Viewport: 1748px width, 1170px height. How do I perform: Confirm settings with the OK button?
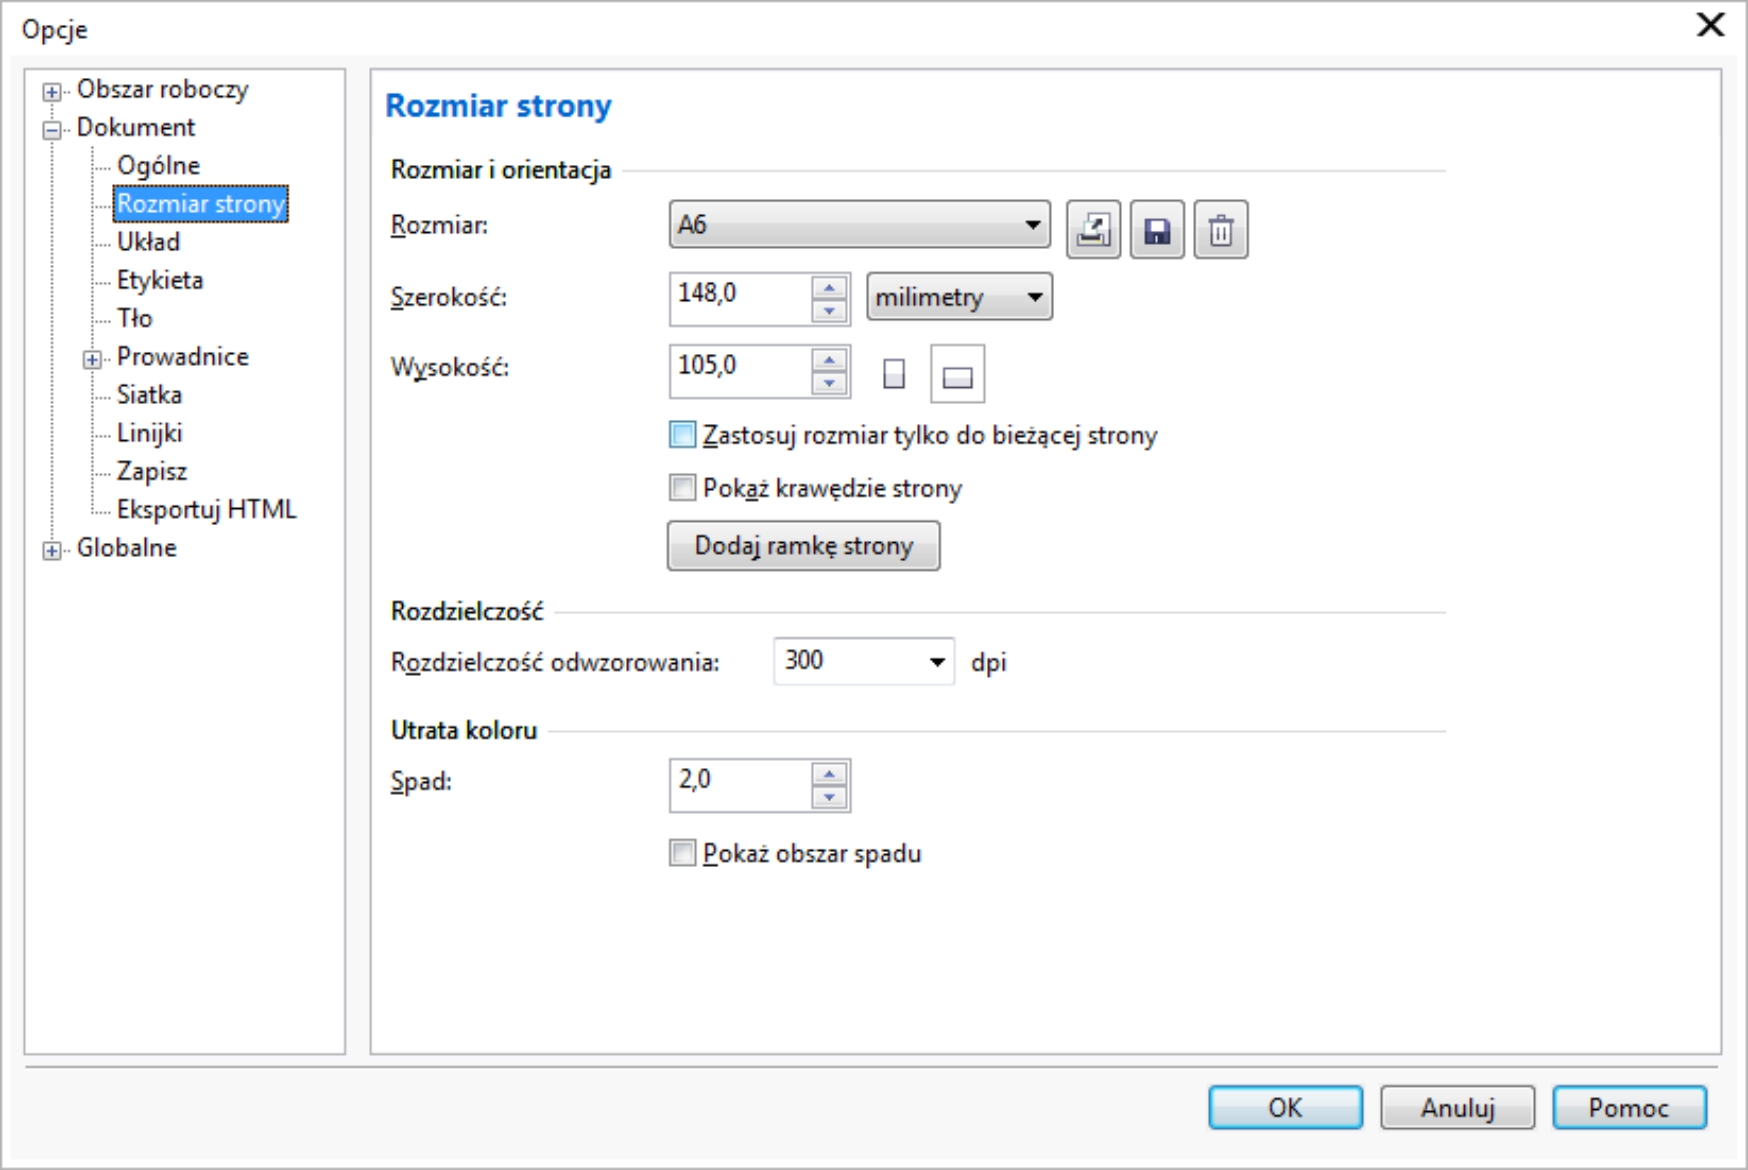[1284, 1108]
